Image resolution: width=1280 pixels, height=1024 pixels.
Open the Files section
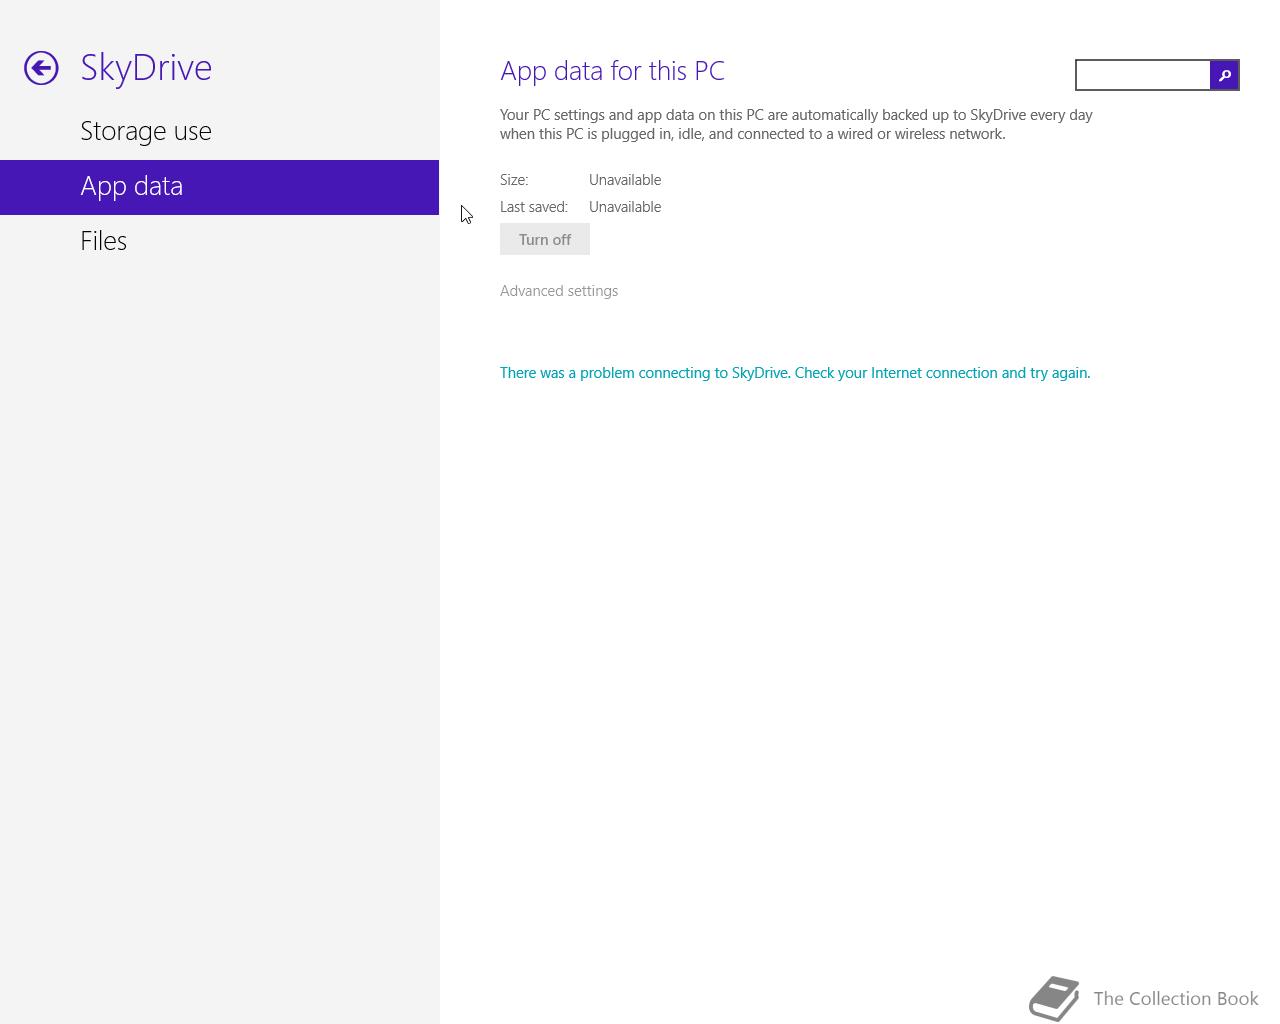pyautogui.click(x=219, y=241)
